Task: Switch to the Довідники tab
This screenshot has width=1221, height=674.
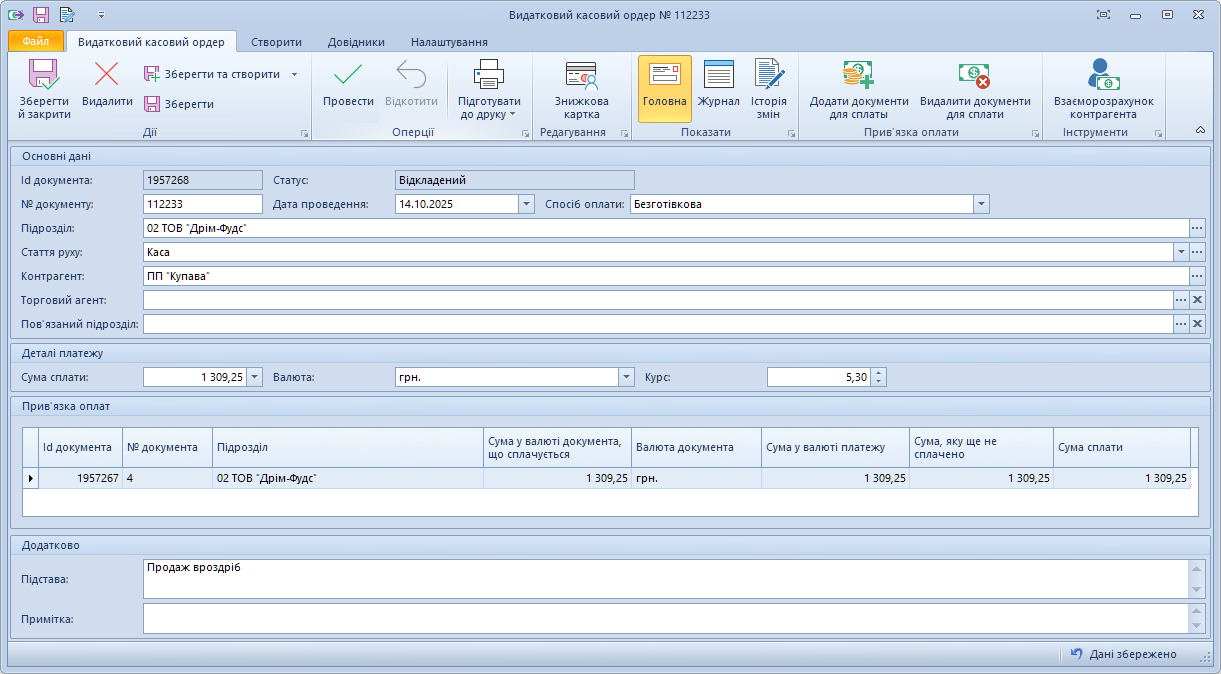Action: pyautogui.click(x=355, y=42)
